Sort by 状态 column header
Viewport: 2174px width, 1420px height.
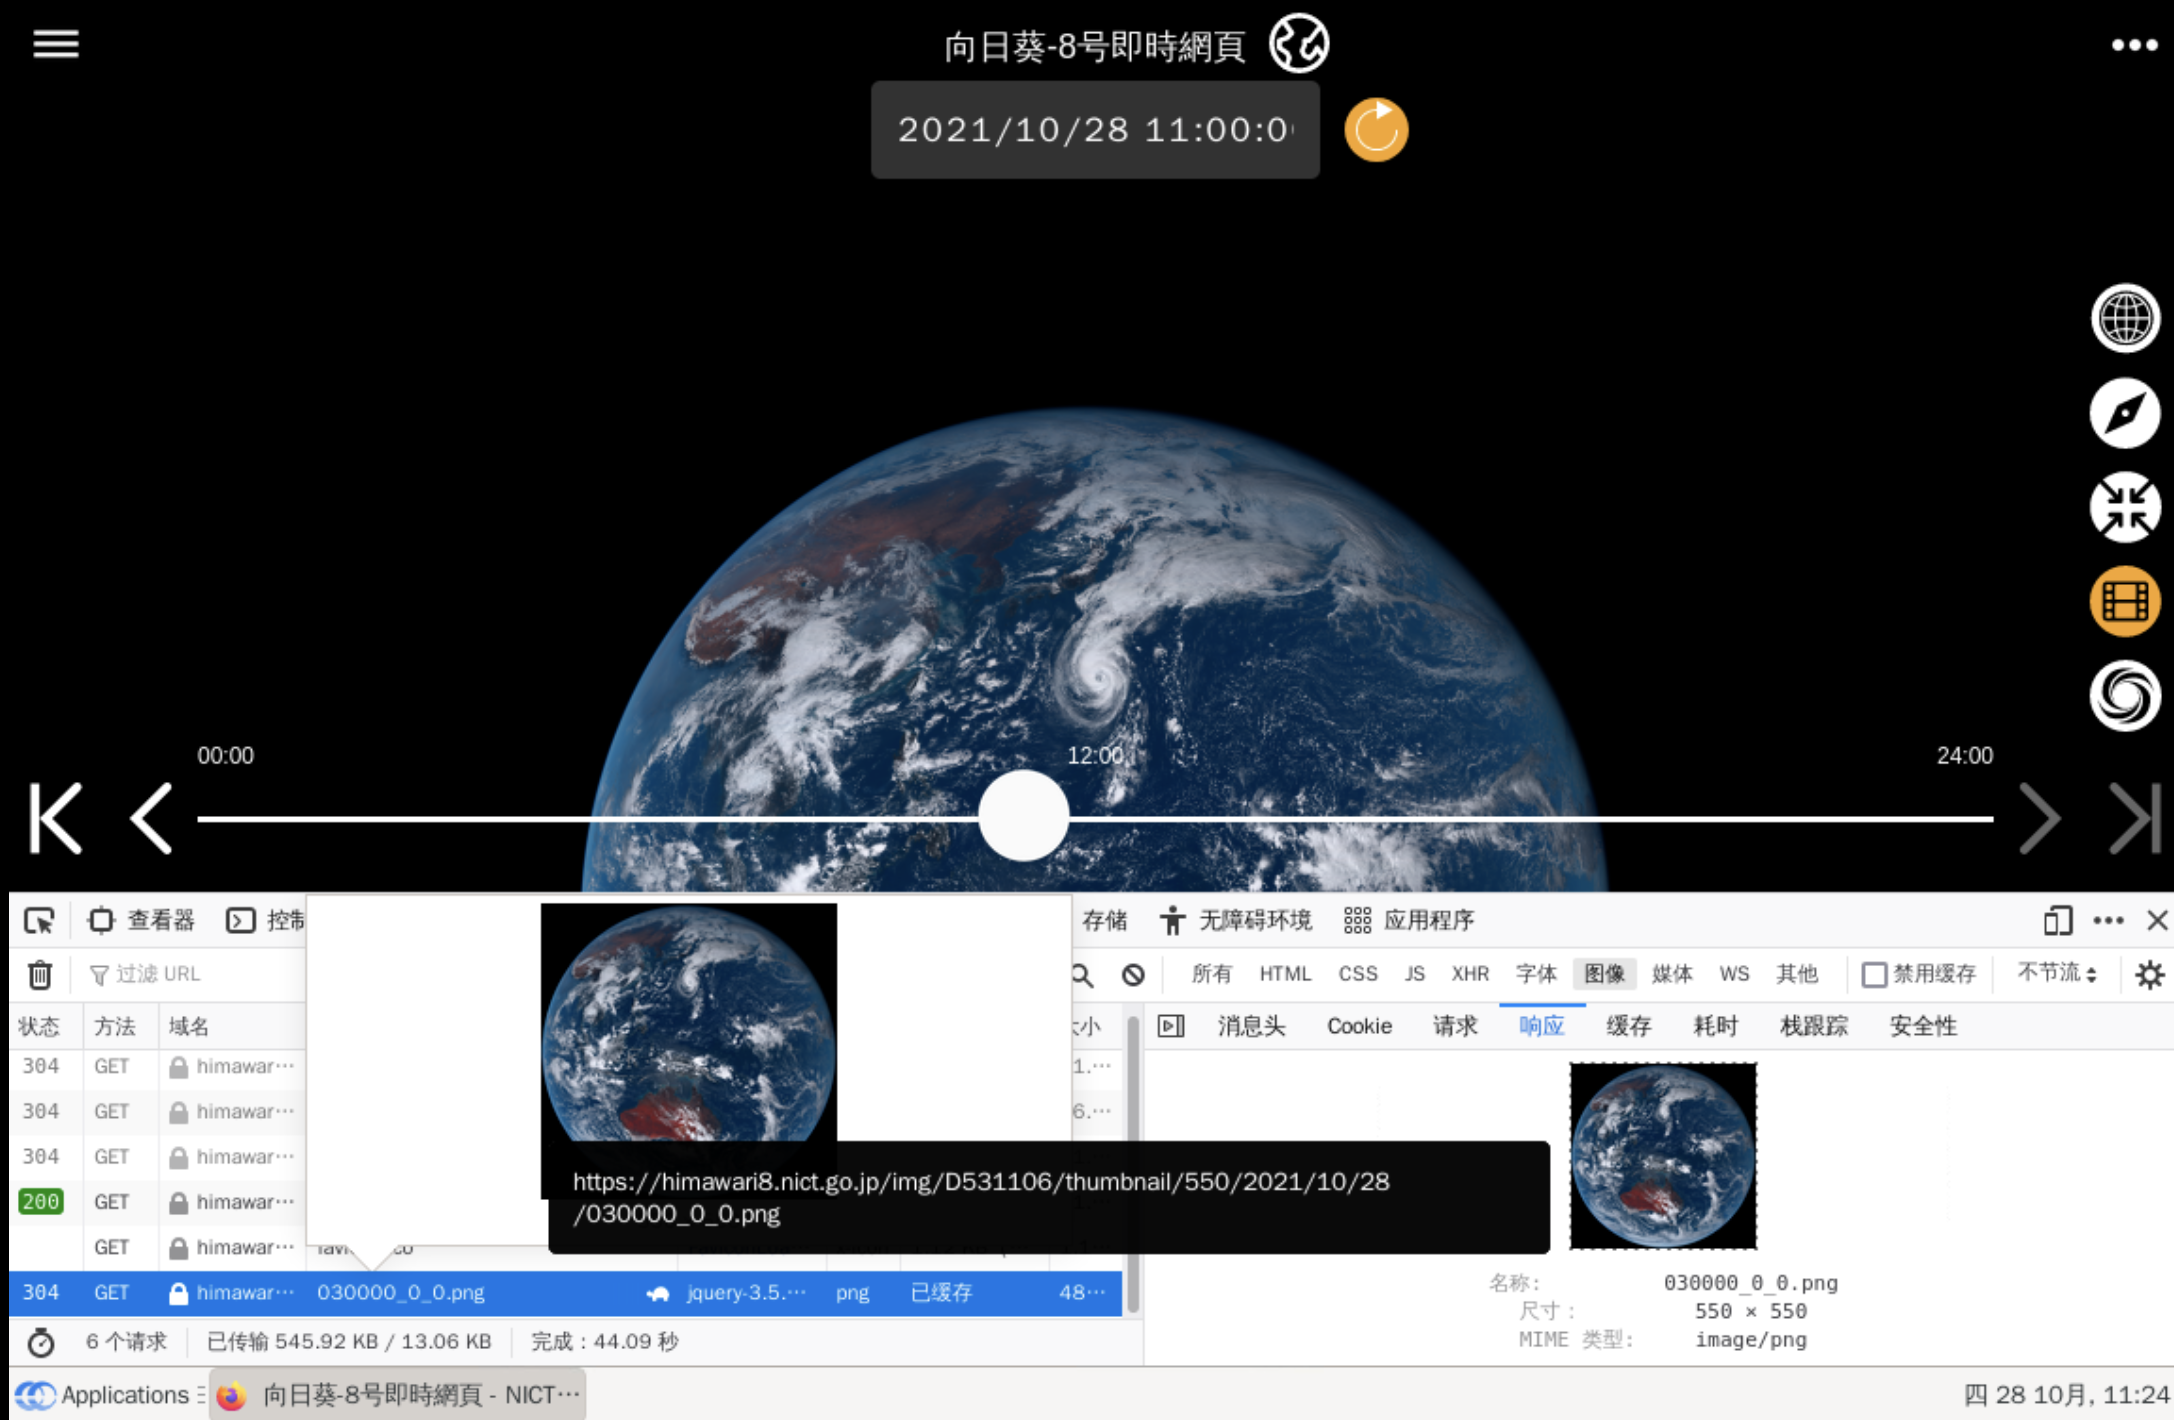pyautogui.click(x=40, y=1027)
